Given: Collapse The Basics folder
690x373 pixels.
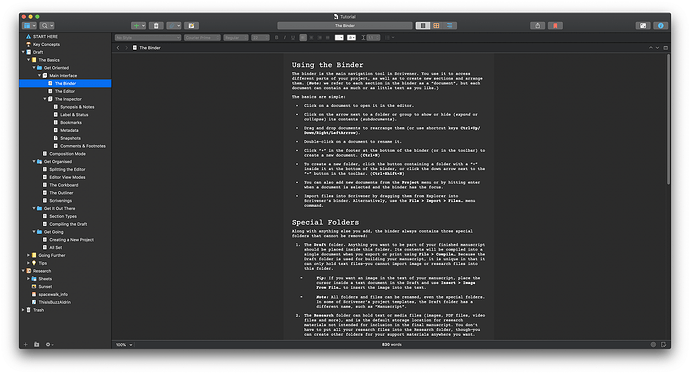Looking at the screenshot, I should 29,60.
